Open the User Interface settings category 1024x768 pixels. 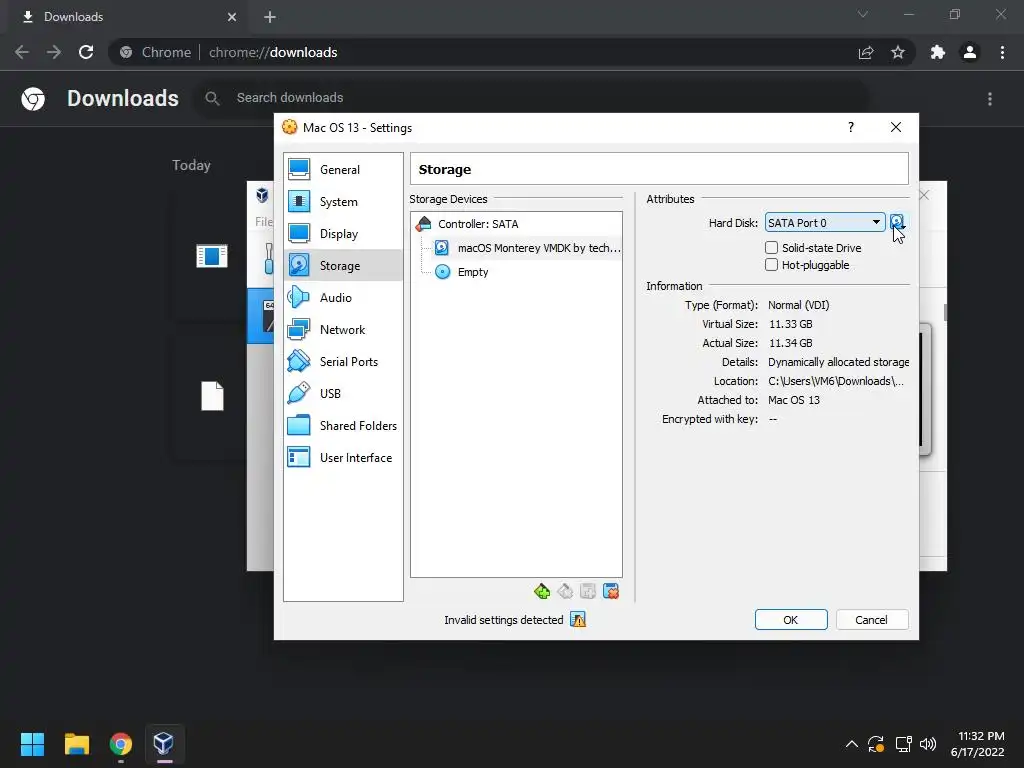click(x=343, y=458)
